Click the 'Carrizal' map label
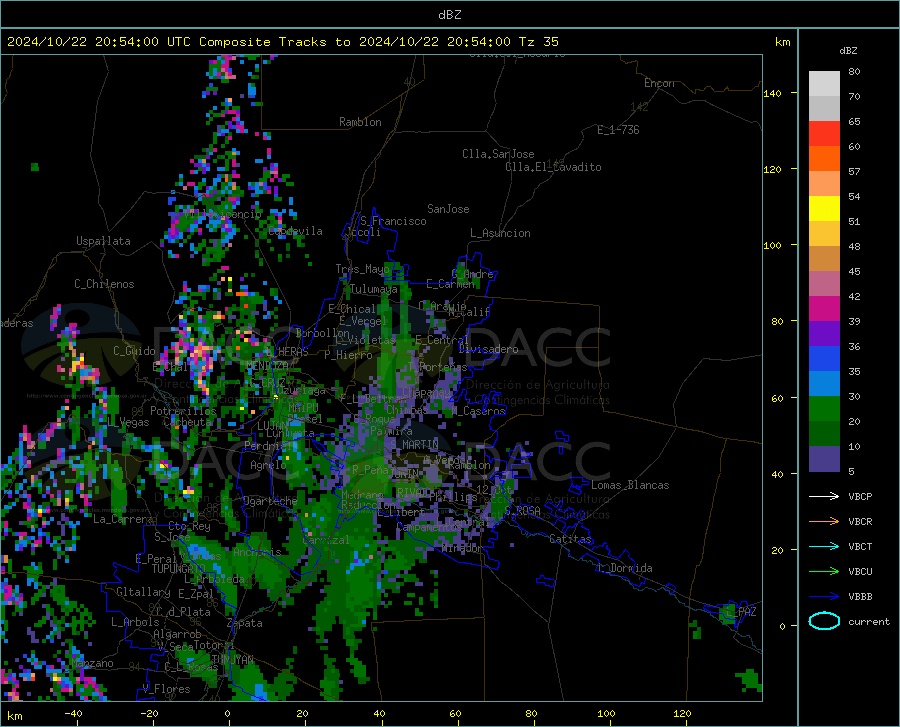Viewport: 900px width, 727px height. click(x=325, y=540)
